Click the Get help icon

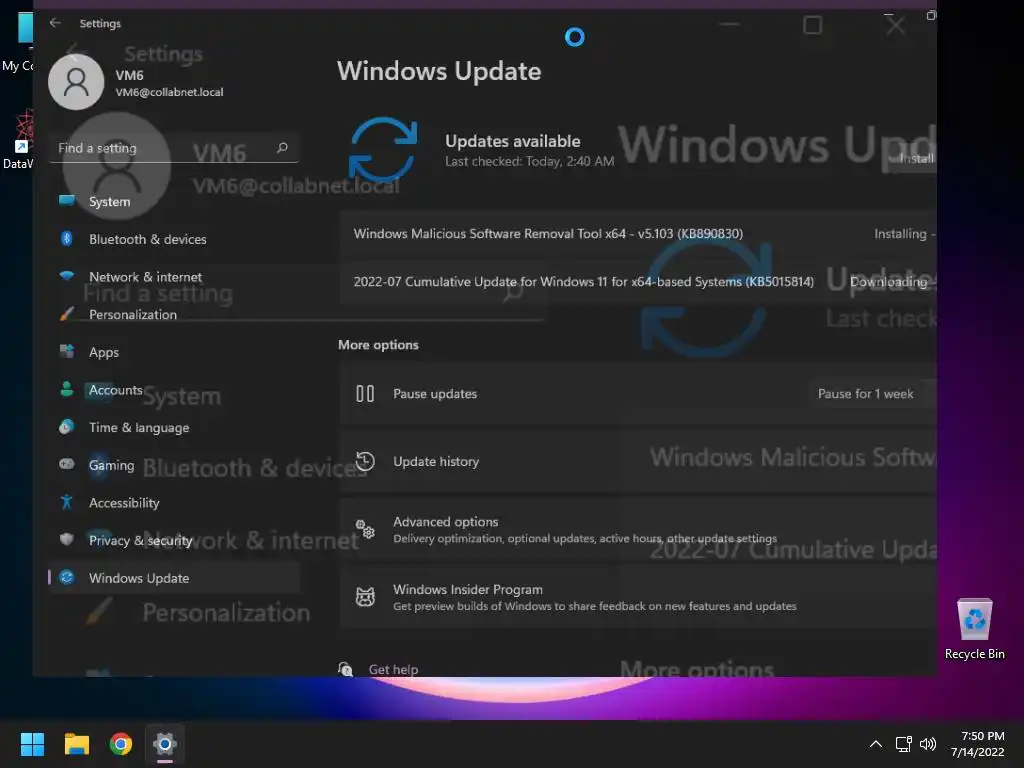click(x=345, y=669)
